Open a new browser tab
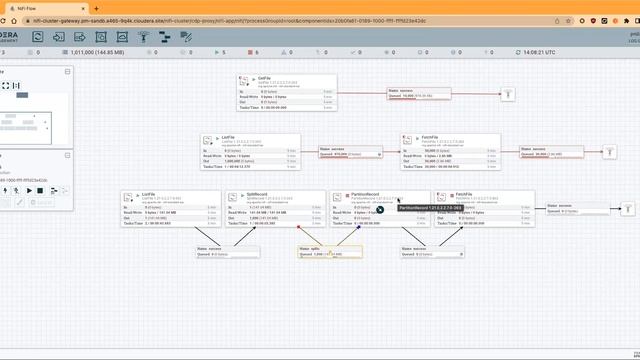 coord(96,9)
